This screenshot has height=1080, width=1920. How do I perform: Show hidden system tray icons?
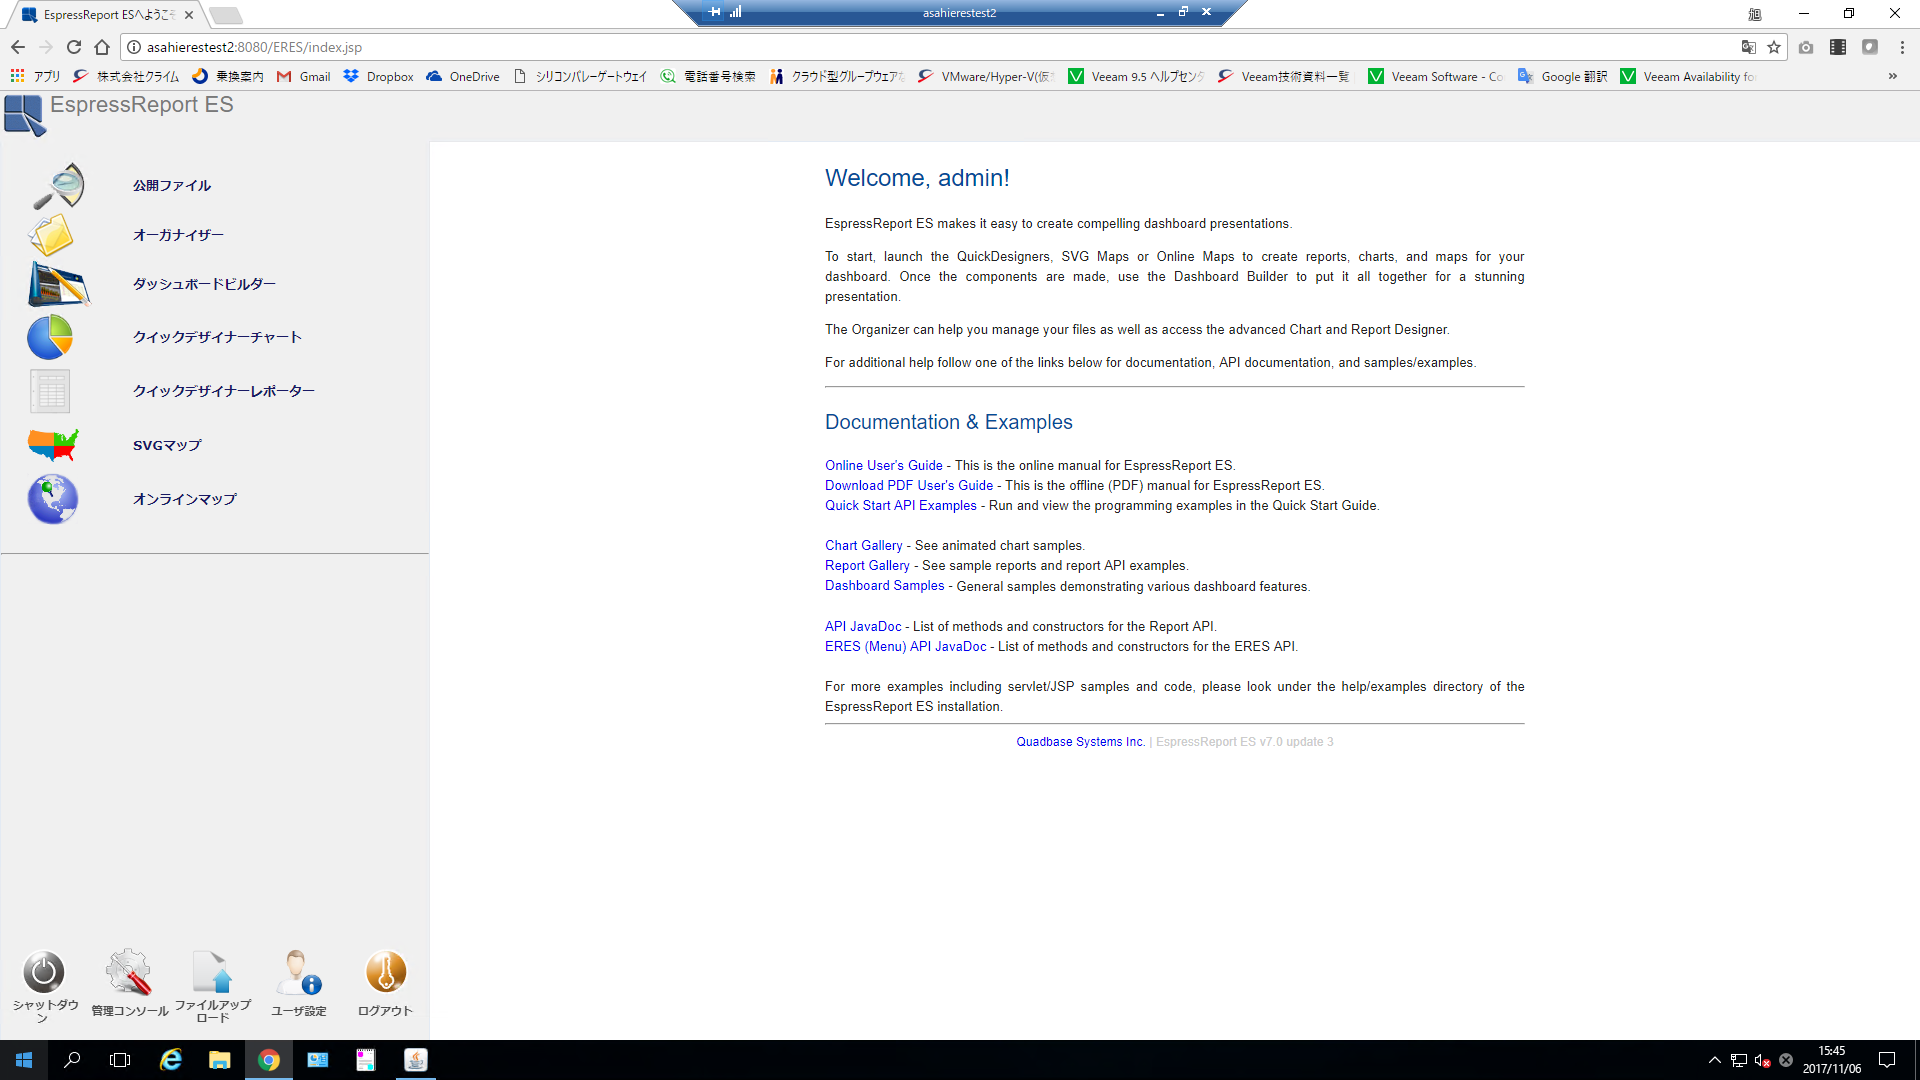click(1715, 1060)
